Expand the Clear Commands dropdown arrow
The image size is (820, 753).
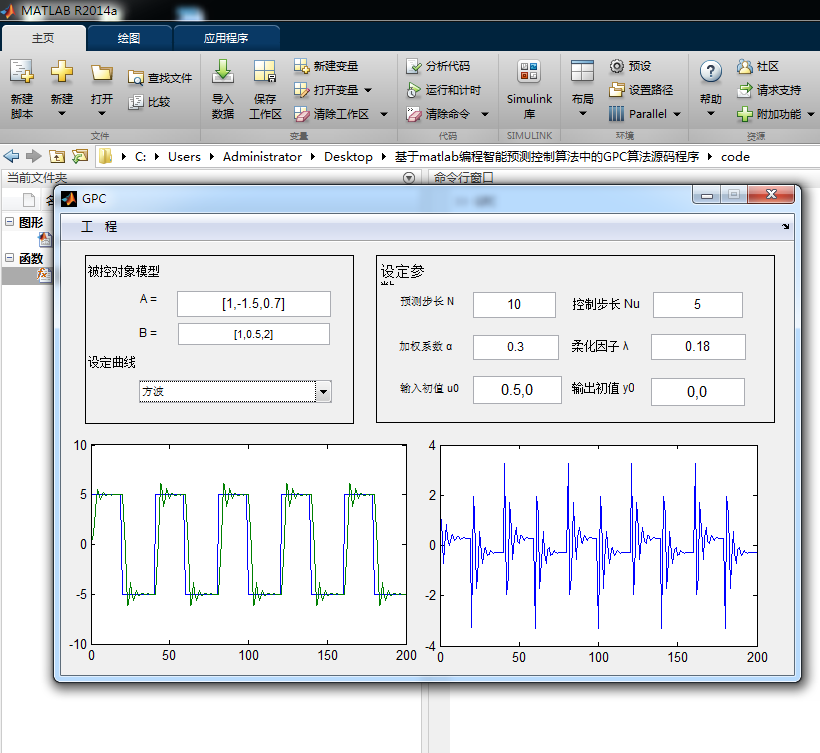(x=485, y=114)
